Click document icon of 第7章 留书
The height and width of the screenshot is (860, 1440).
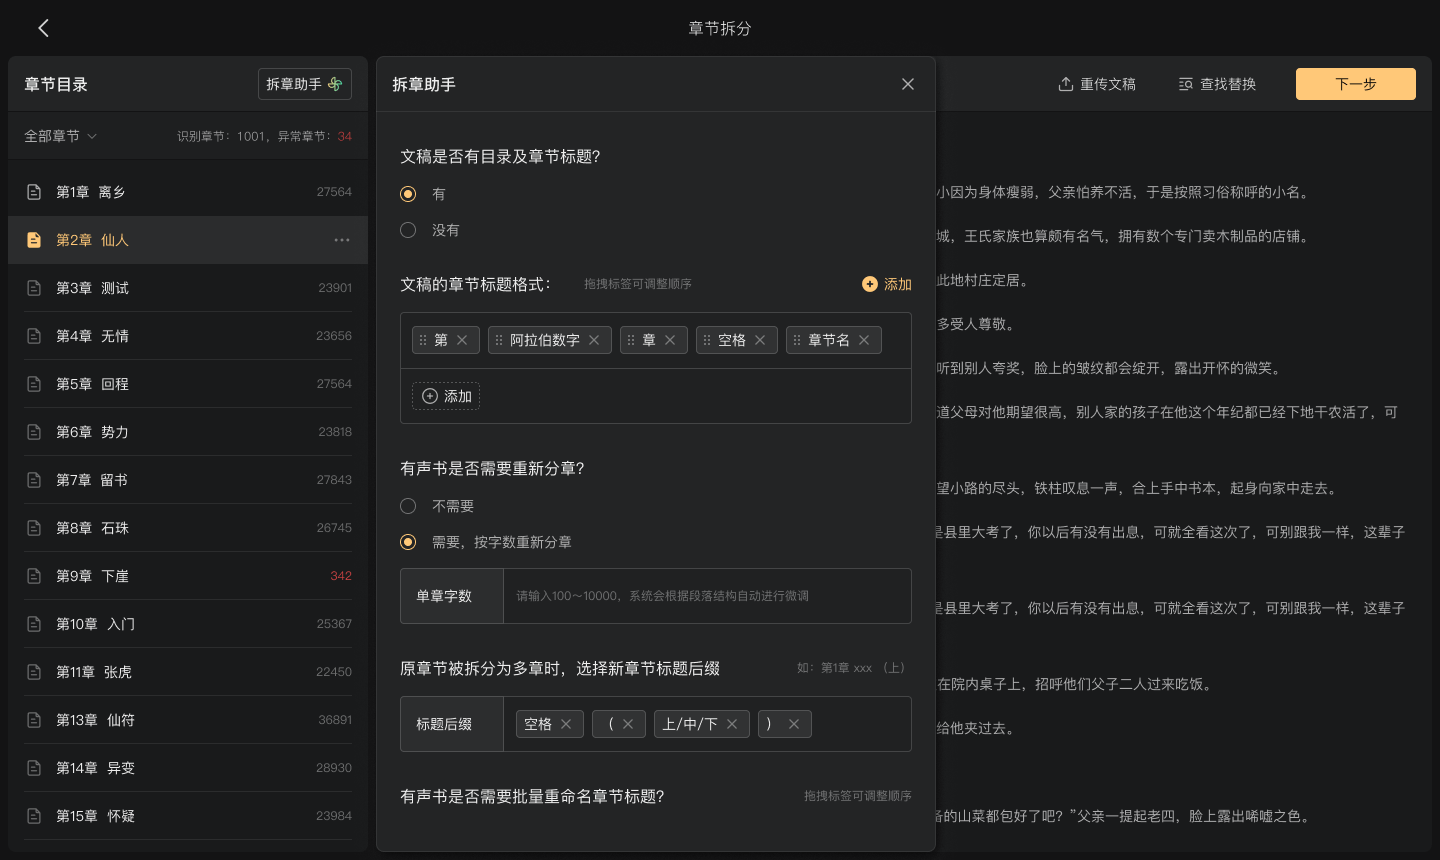coord(34,480)
